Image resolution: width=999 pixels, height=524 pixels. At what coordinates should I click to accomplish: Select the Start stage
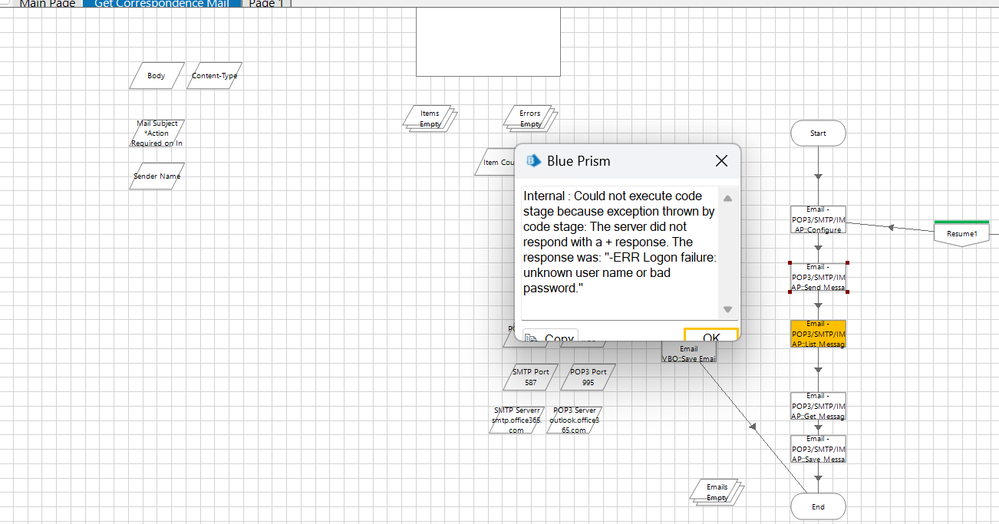(x=818, y=133)
